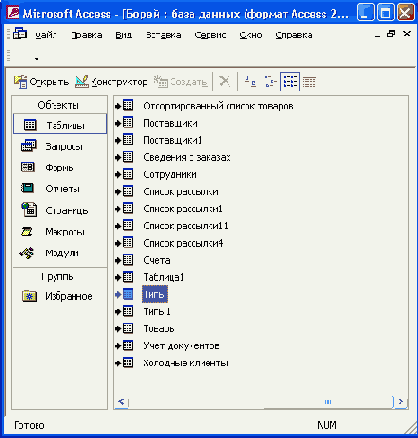
Task: Select the Список рассылки1 table
Action: [183, 209]
